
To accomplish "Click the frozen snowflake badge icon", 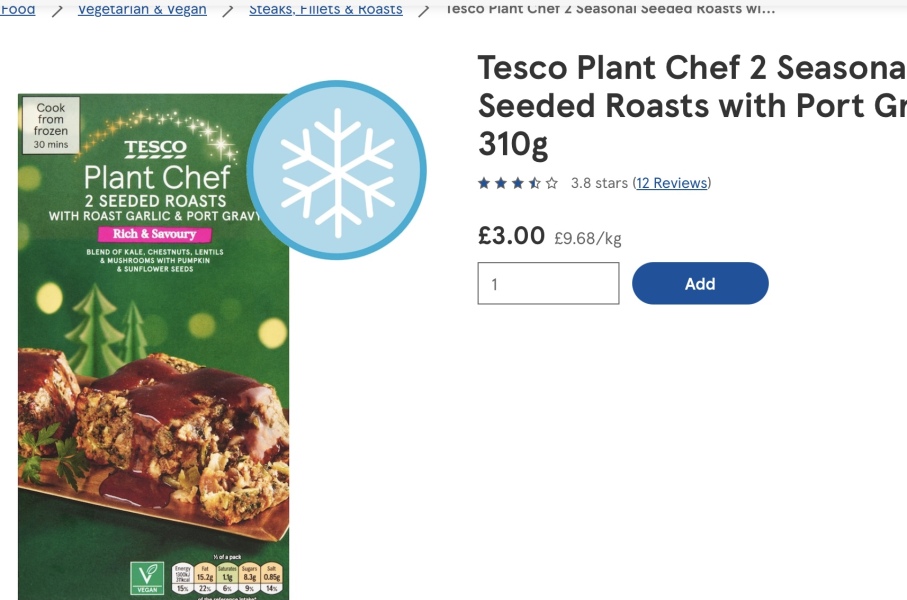I will point(337,170).
